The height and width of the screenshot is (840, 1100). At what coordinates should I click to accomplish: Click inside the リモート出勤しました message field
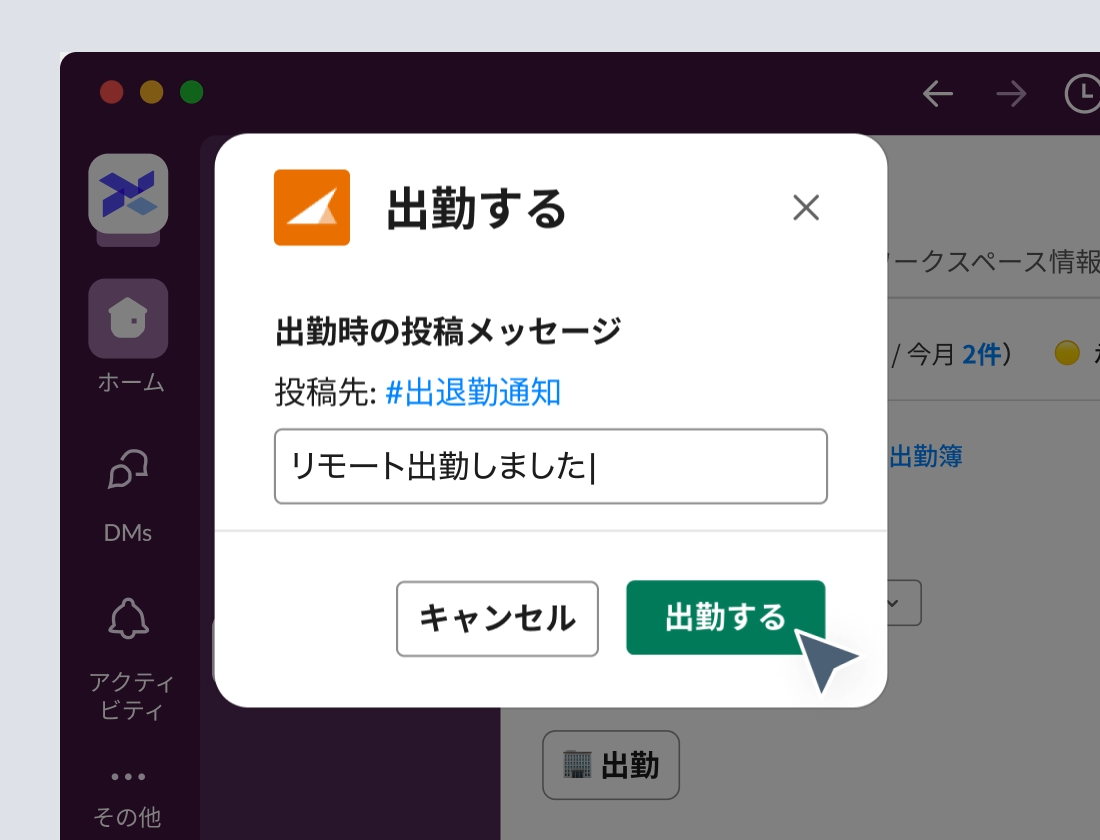pyautogui.click(x=550, y=466)
